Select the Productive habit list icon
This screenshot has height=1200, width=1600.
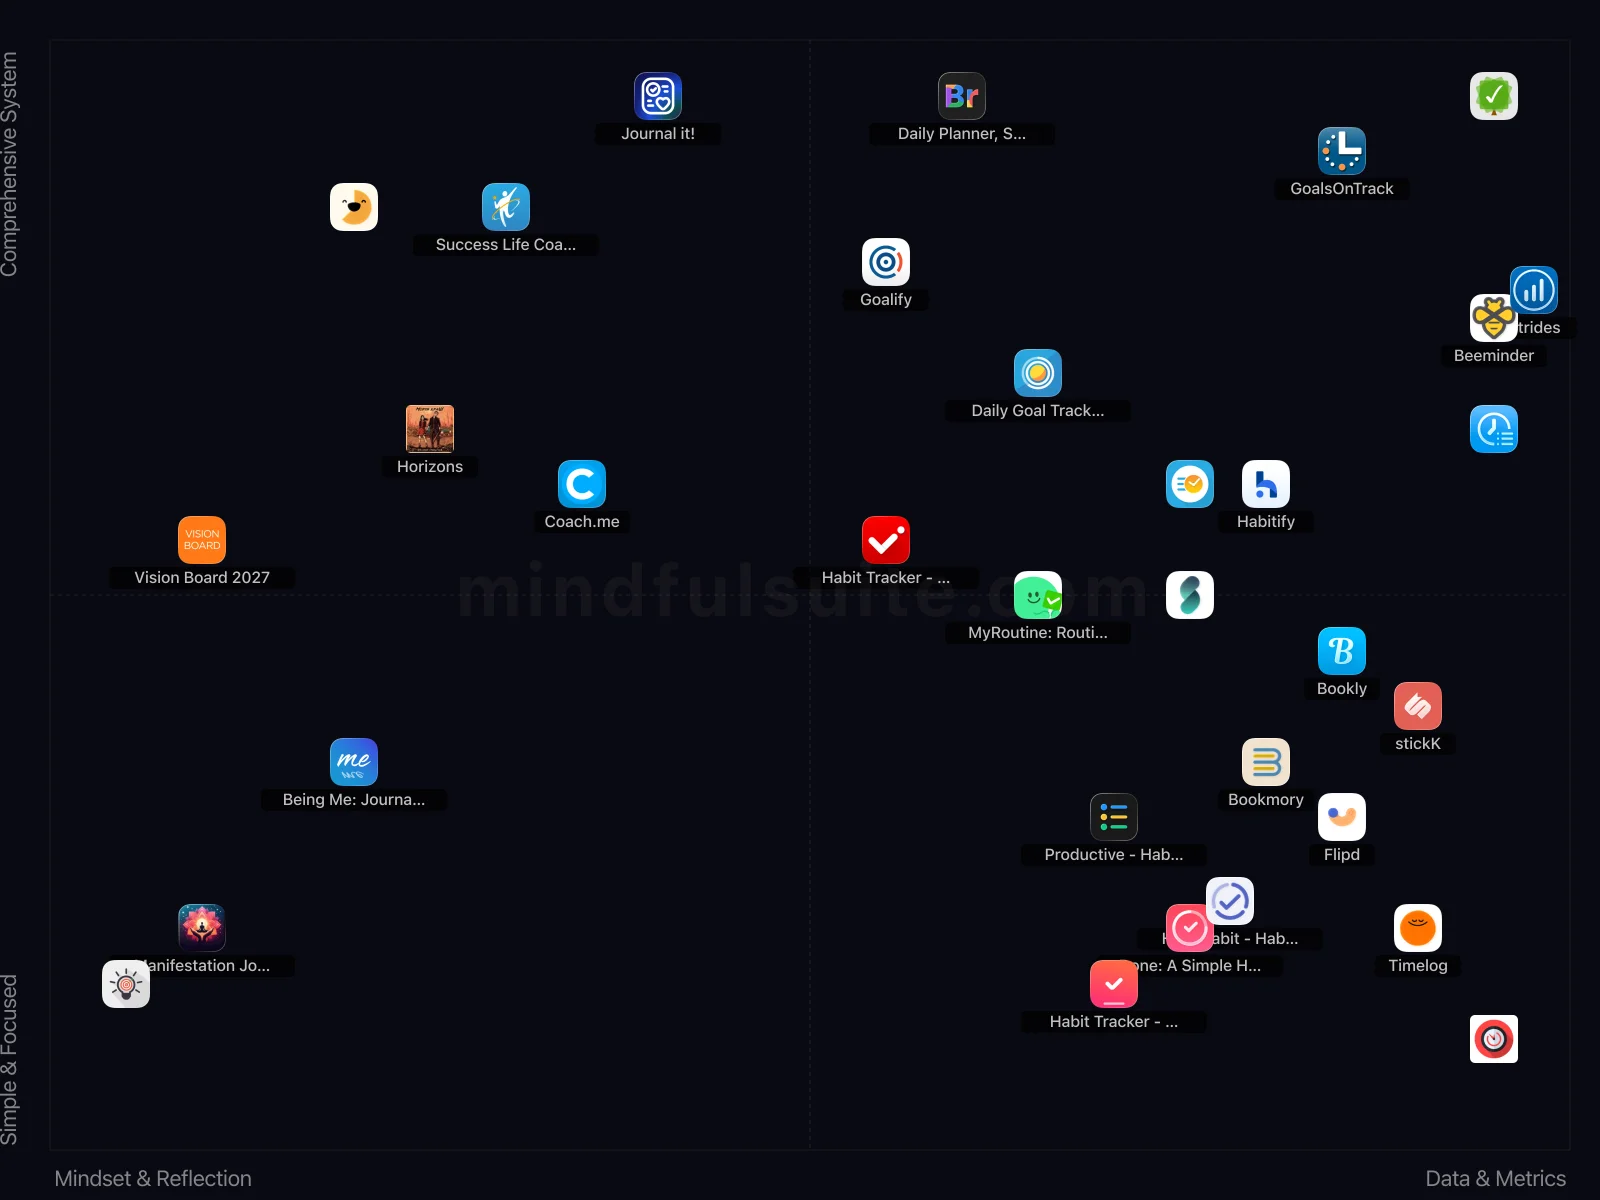[x=1113, y=817]
